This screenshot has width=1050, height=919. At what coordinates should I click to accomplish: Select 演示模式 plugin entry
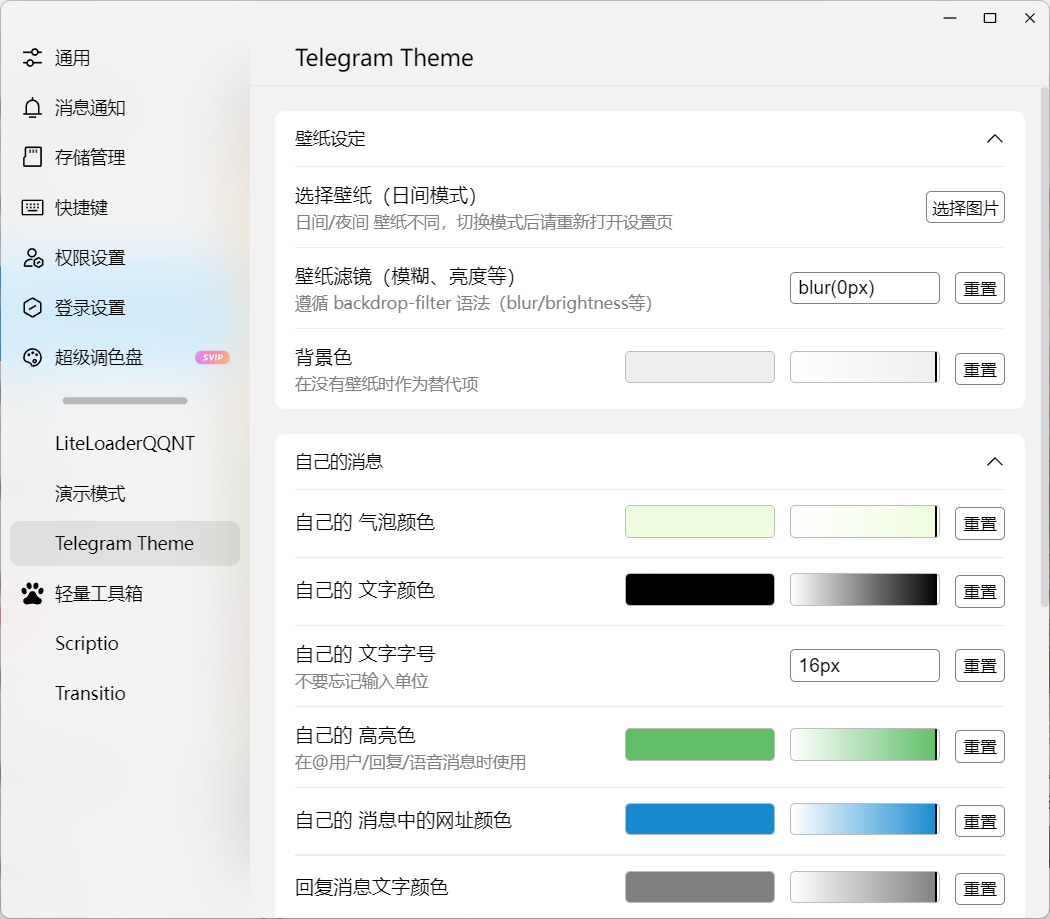pyautogui.click(x=125, y=494)
